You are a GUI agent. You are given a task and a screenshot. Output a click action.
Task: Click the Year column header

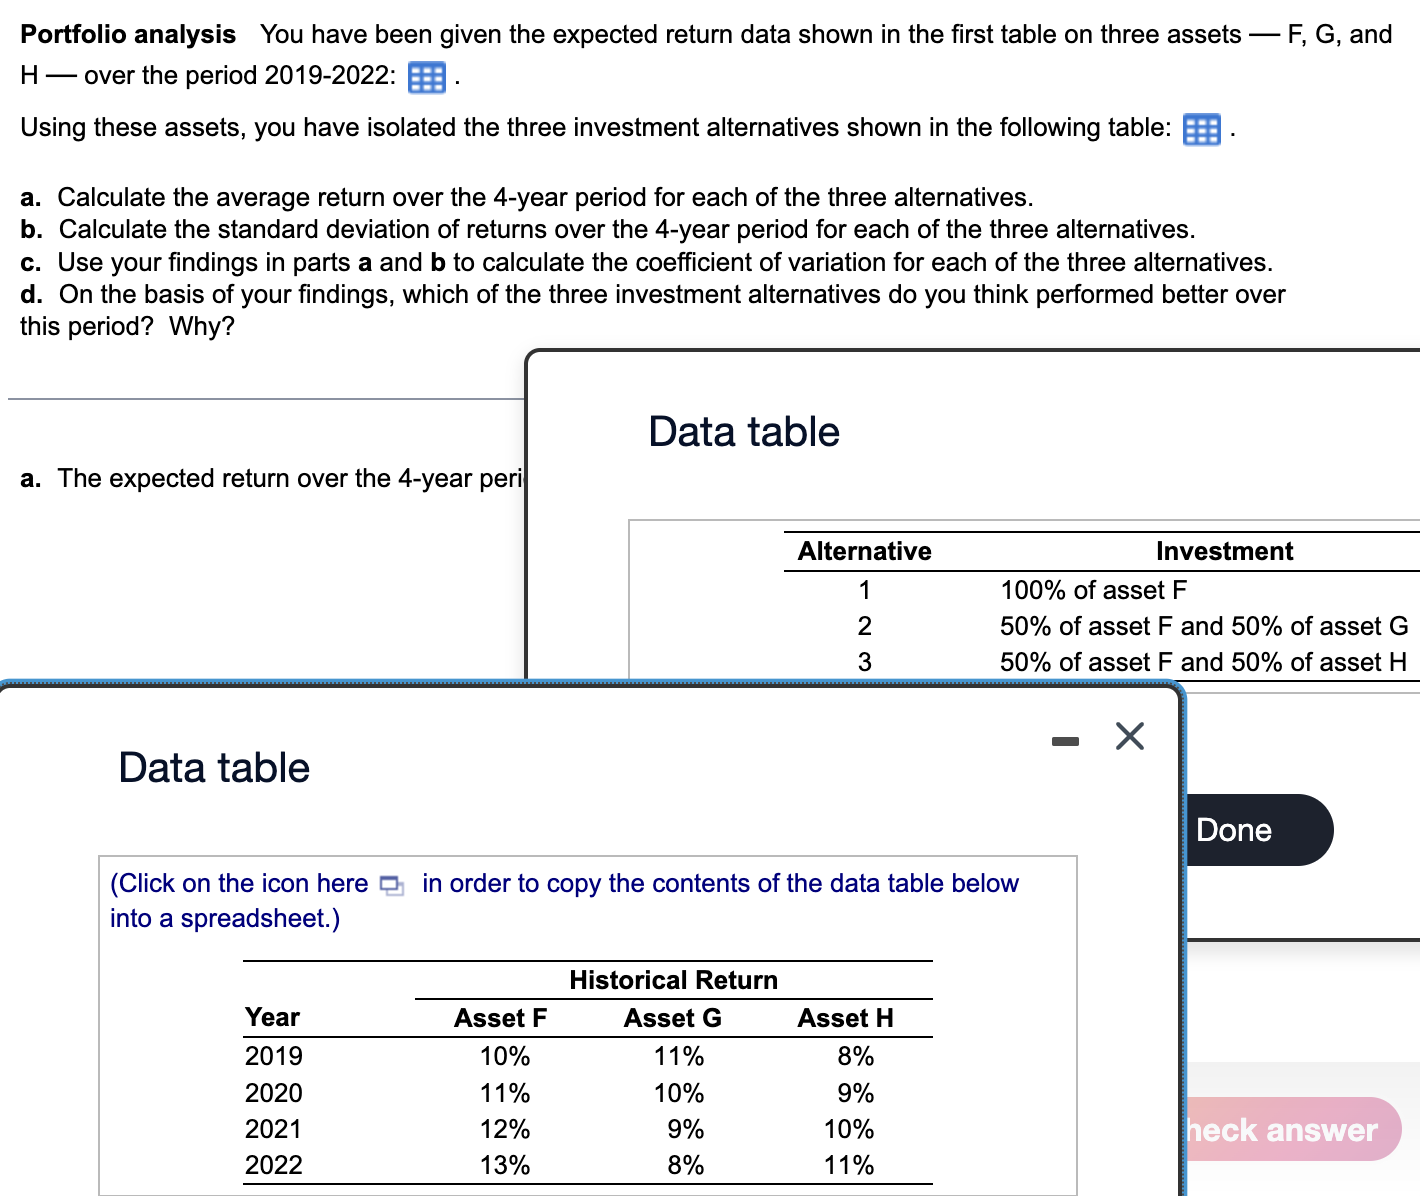(271, 1017)
